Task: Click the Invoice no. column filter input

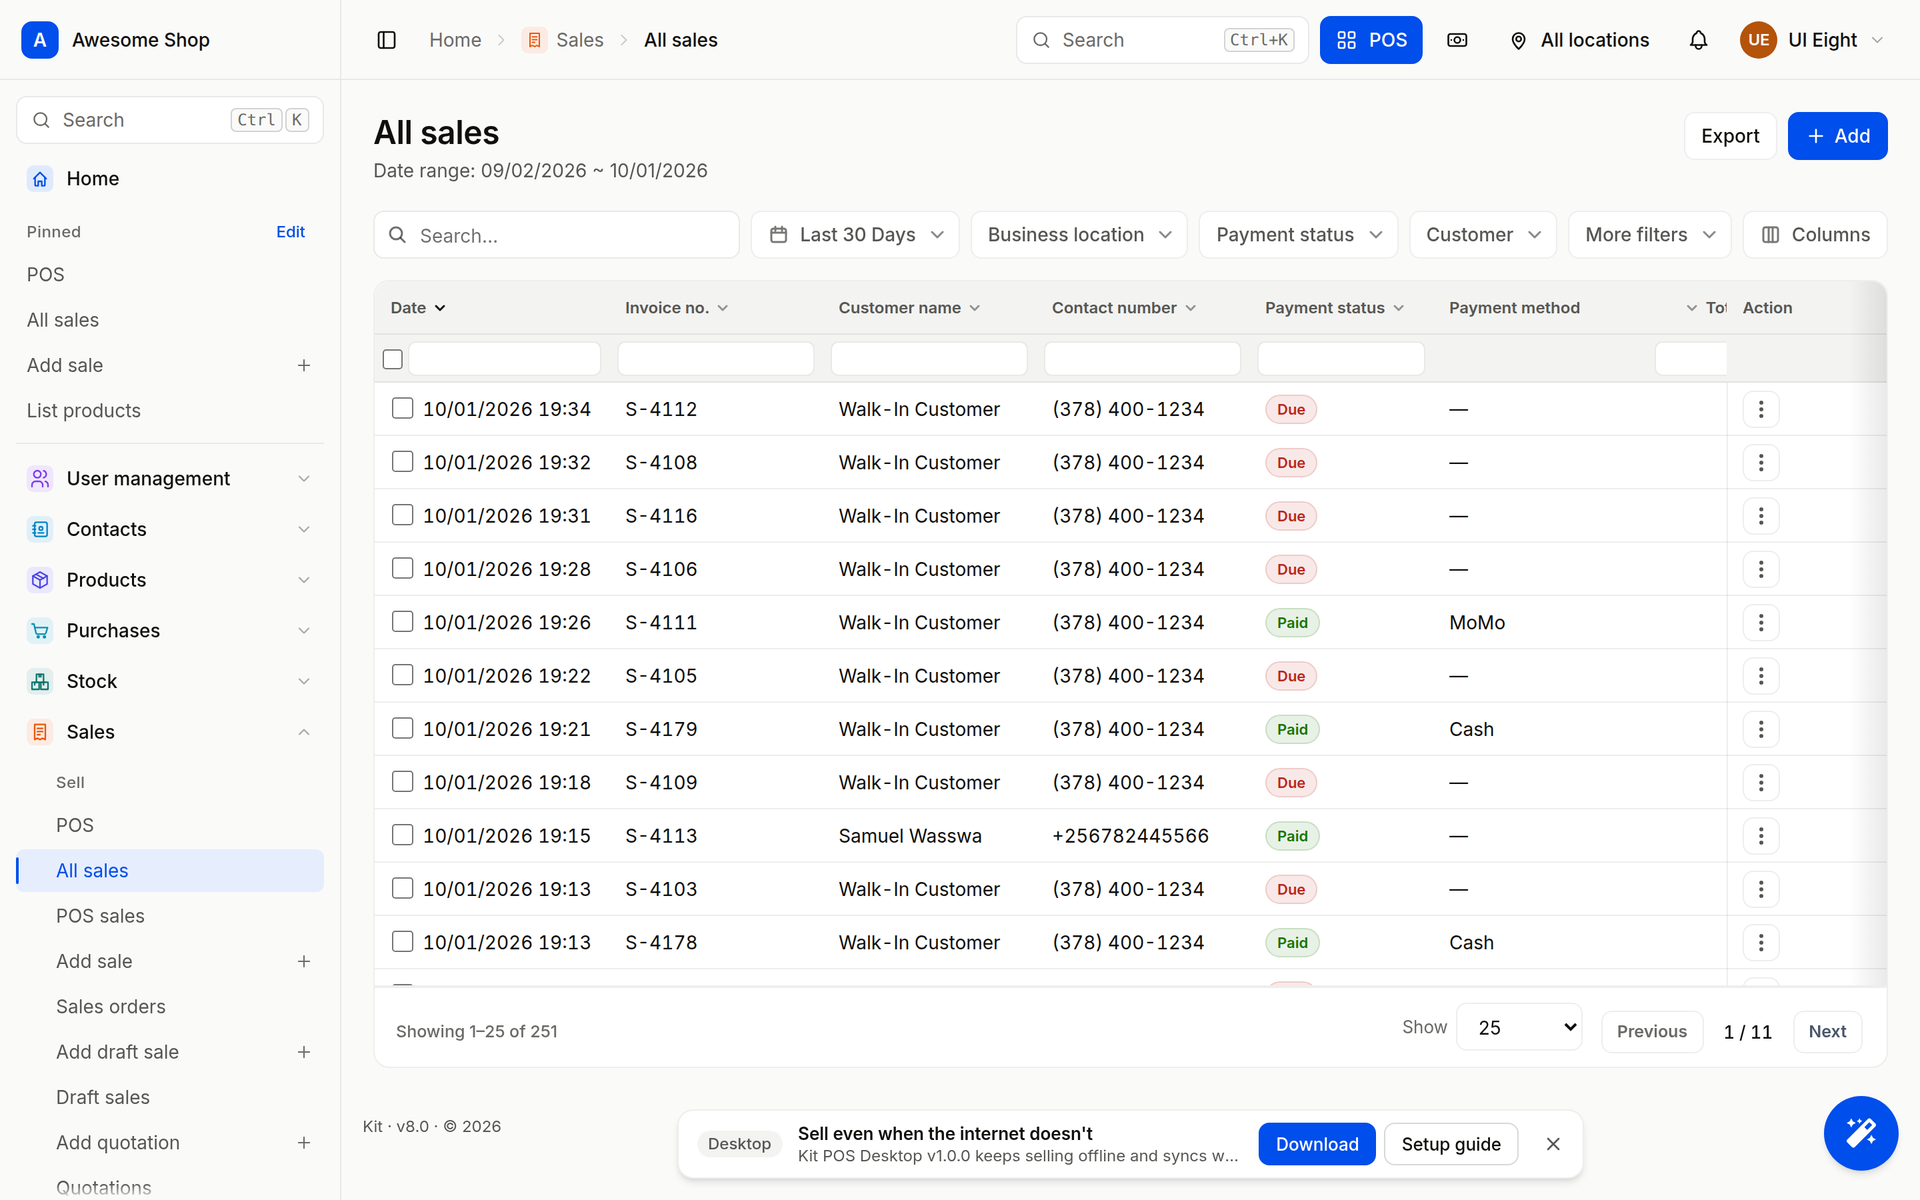Action: 716,359
